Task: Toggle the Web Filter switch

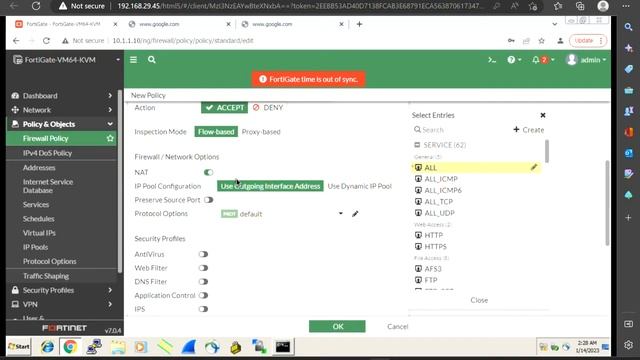Action: [x=203, y=268]
